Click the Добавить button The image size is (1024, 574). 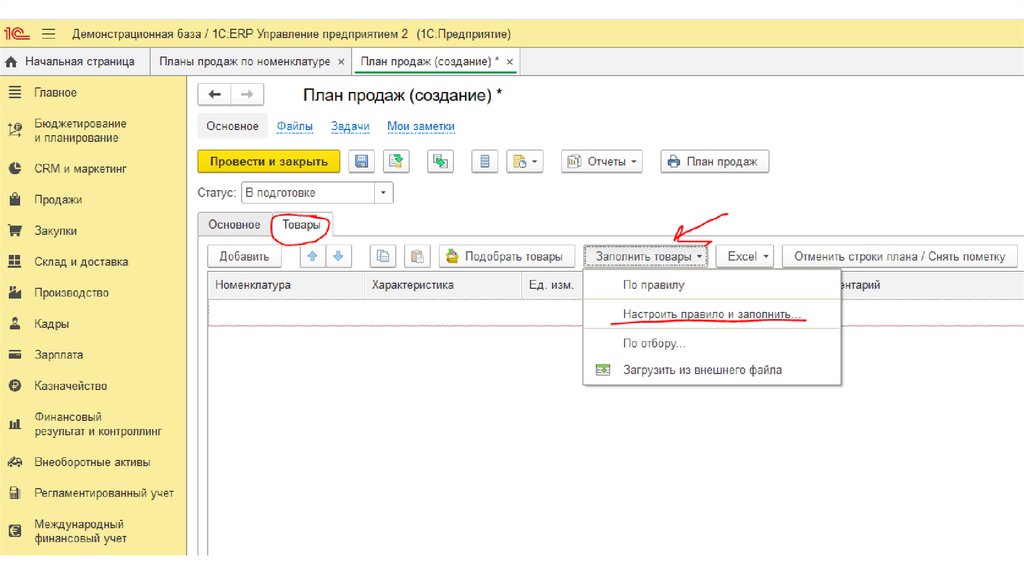tap(244, 257)
